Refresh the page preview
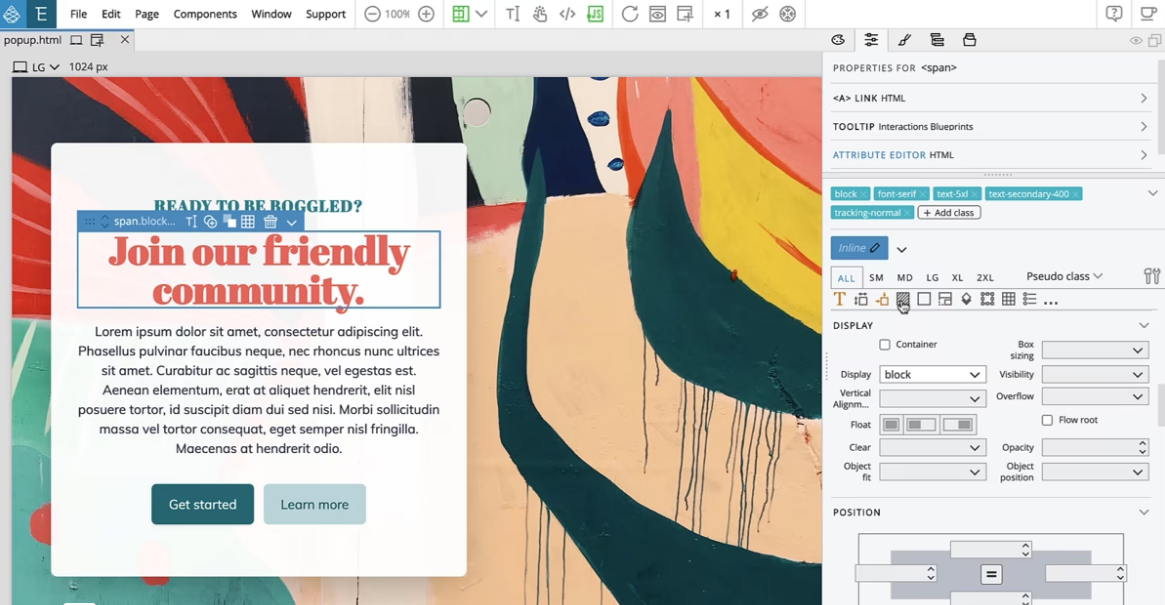1165x605 pixels. click(628, 14)
